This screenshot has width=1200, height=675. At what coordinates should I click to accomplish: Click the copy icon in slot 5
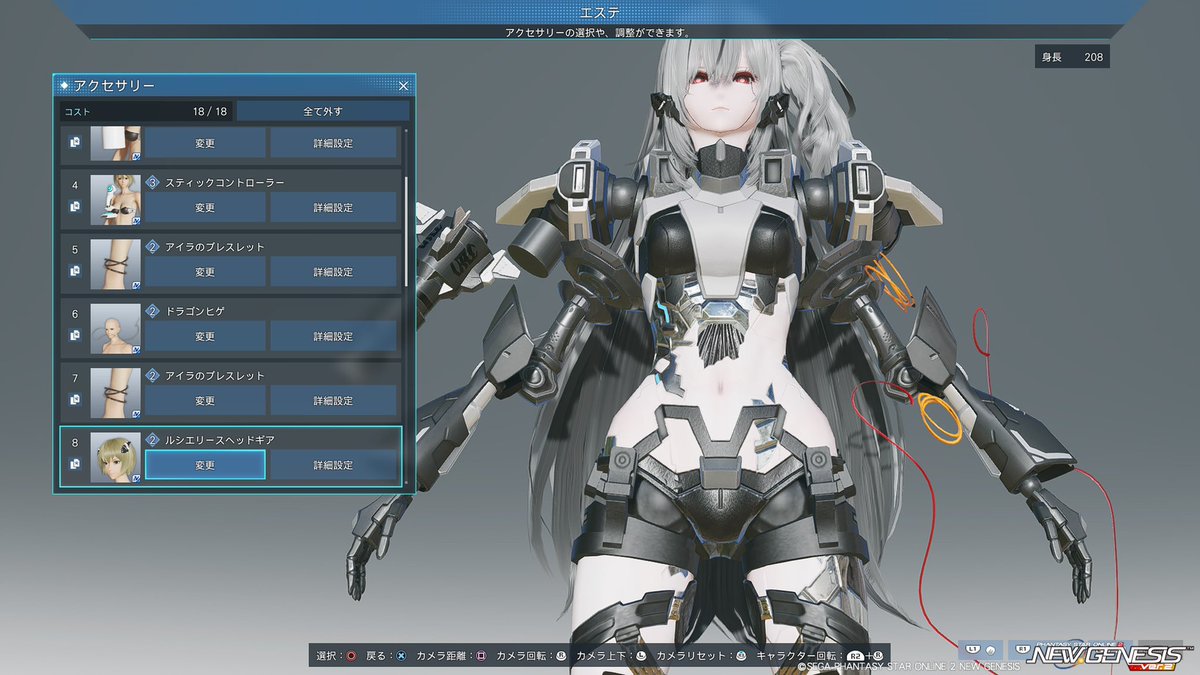pos(75,271)
